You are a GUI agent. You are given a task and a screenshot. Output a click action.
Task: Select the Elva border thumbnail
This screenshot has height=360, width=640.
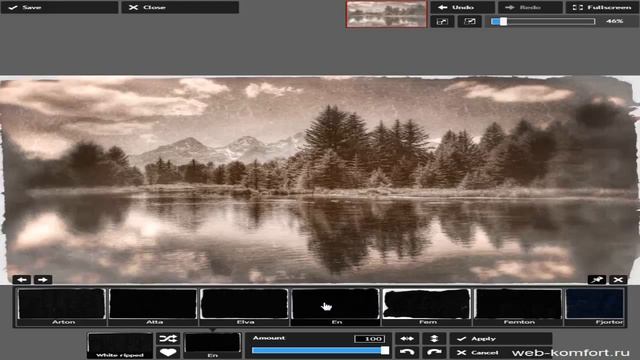pyautogui.click(x=244, y=307)
